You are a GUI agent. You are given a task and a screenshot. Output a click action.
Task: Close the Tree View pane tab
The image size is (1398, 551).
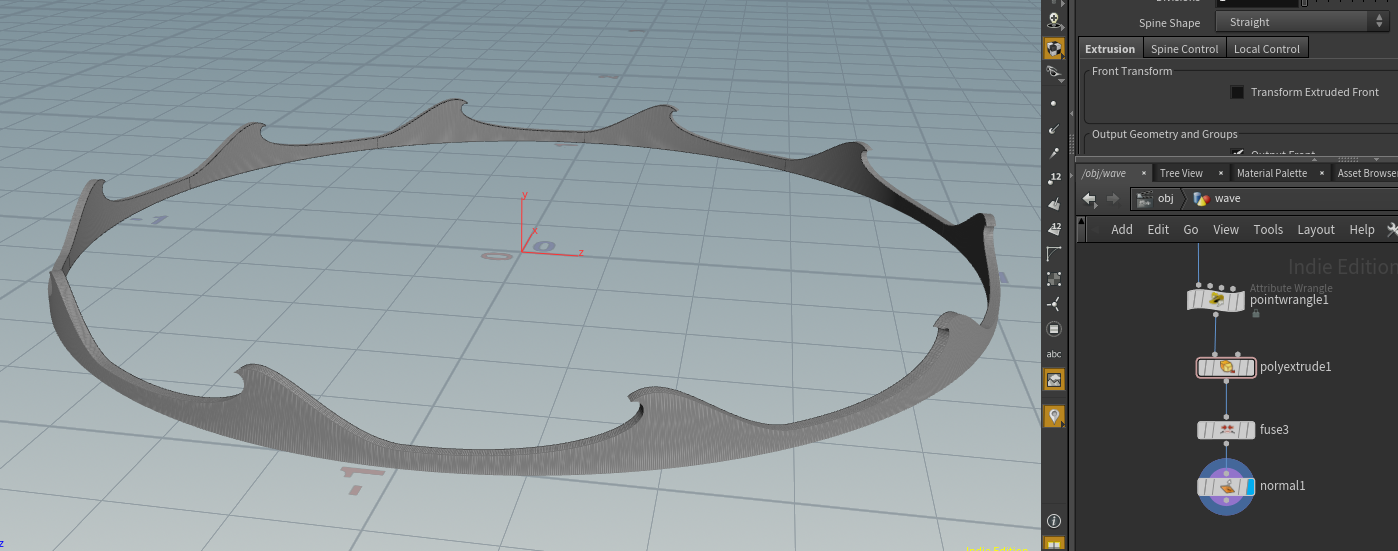[1221, 173]
